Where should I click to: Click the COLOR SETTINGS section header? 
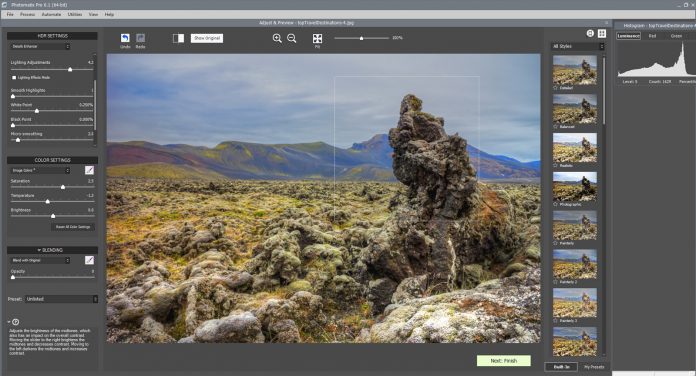52,160
